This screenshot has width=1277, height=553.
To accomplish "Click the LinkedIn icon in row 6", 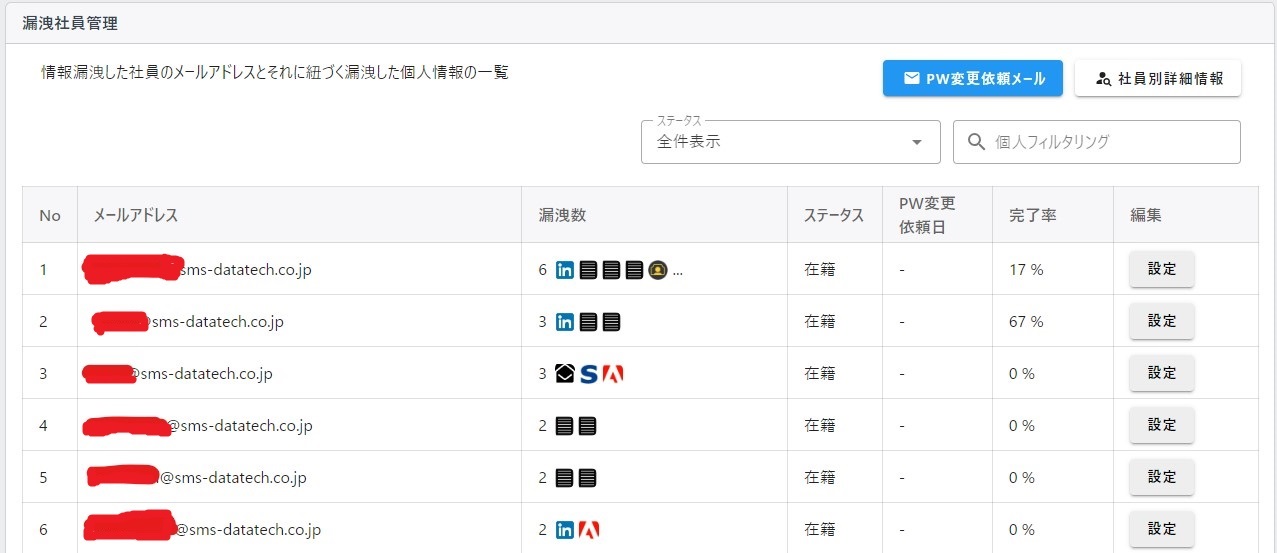I will click(x=565, y=530).
